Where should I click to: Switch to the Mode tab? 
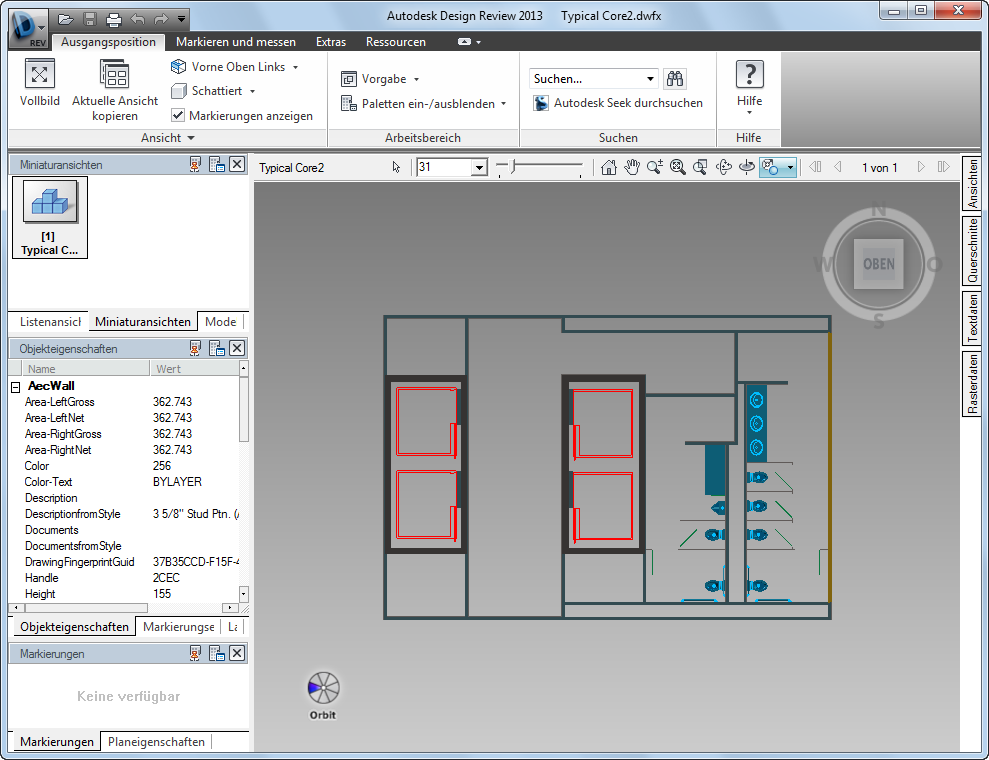click(x=221, y=322)
